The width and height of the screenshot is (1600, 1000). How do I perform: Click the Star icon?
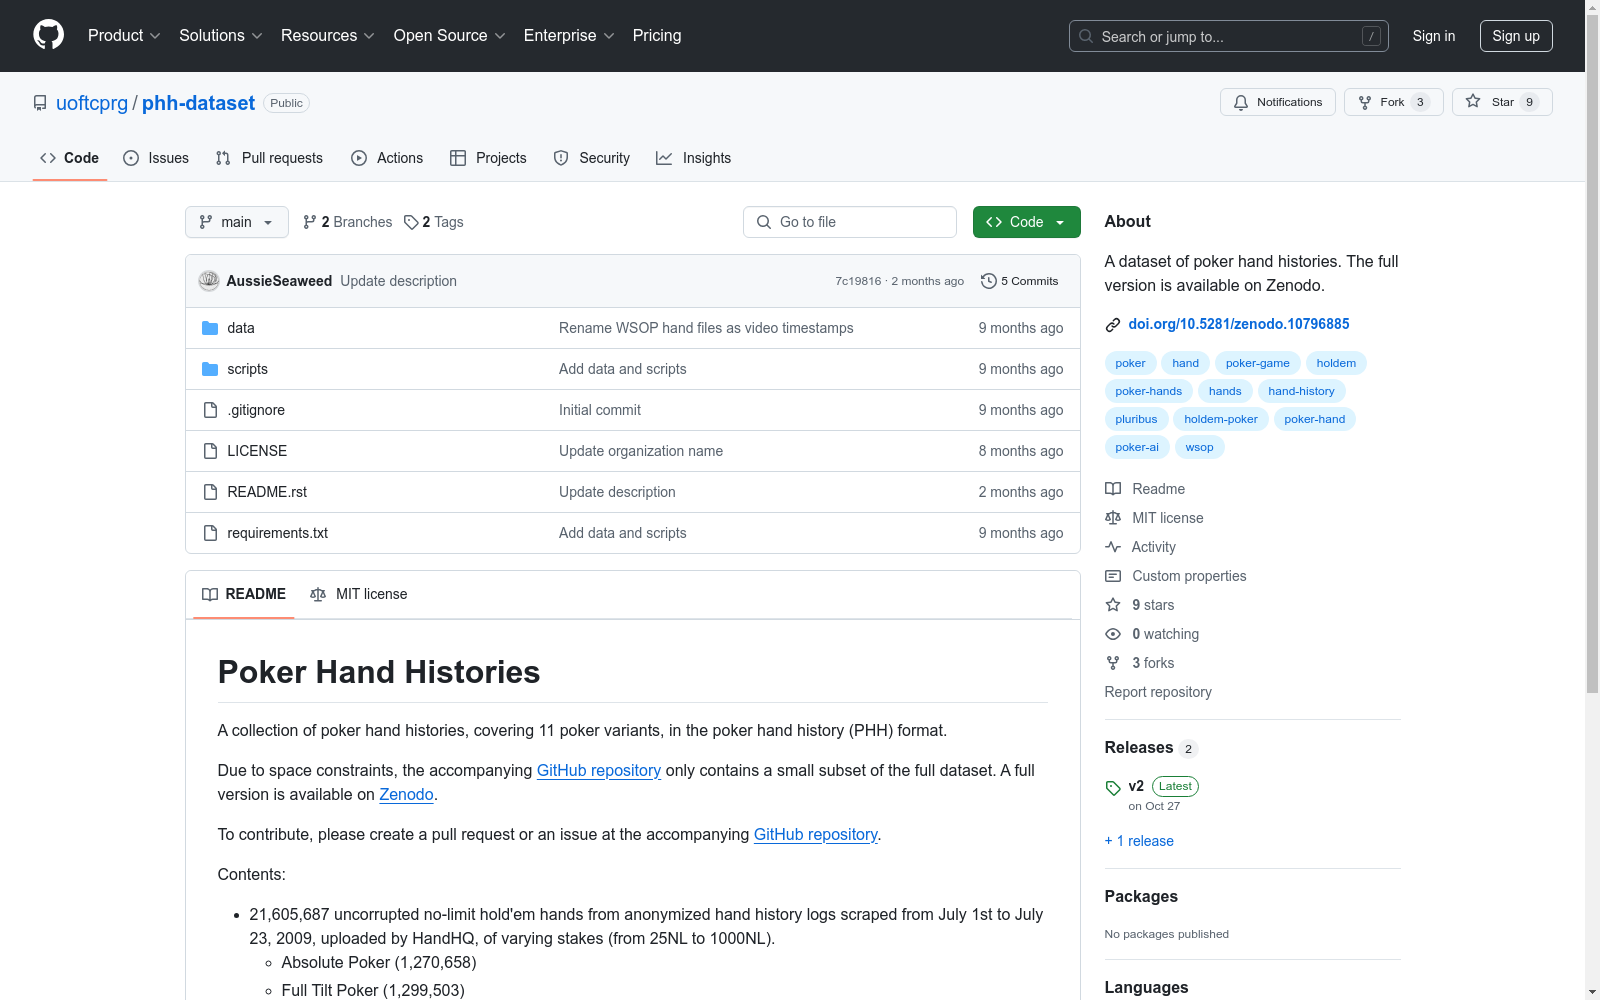1473,101
